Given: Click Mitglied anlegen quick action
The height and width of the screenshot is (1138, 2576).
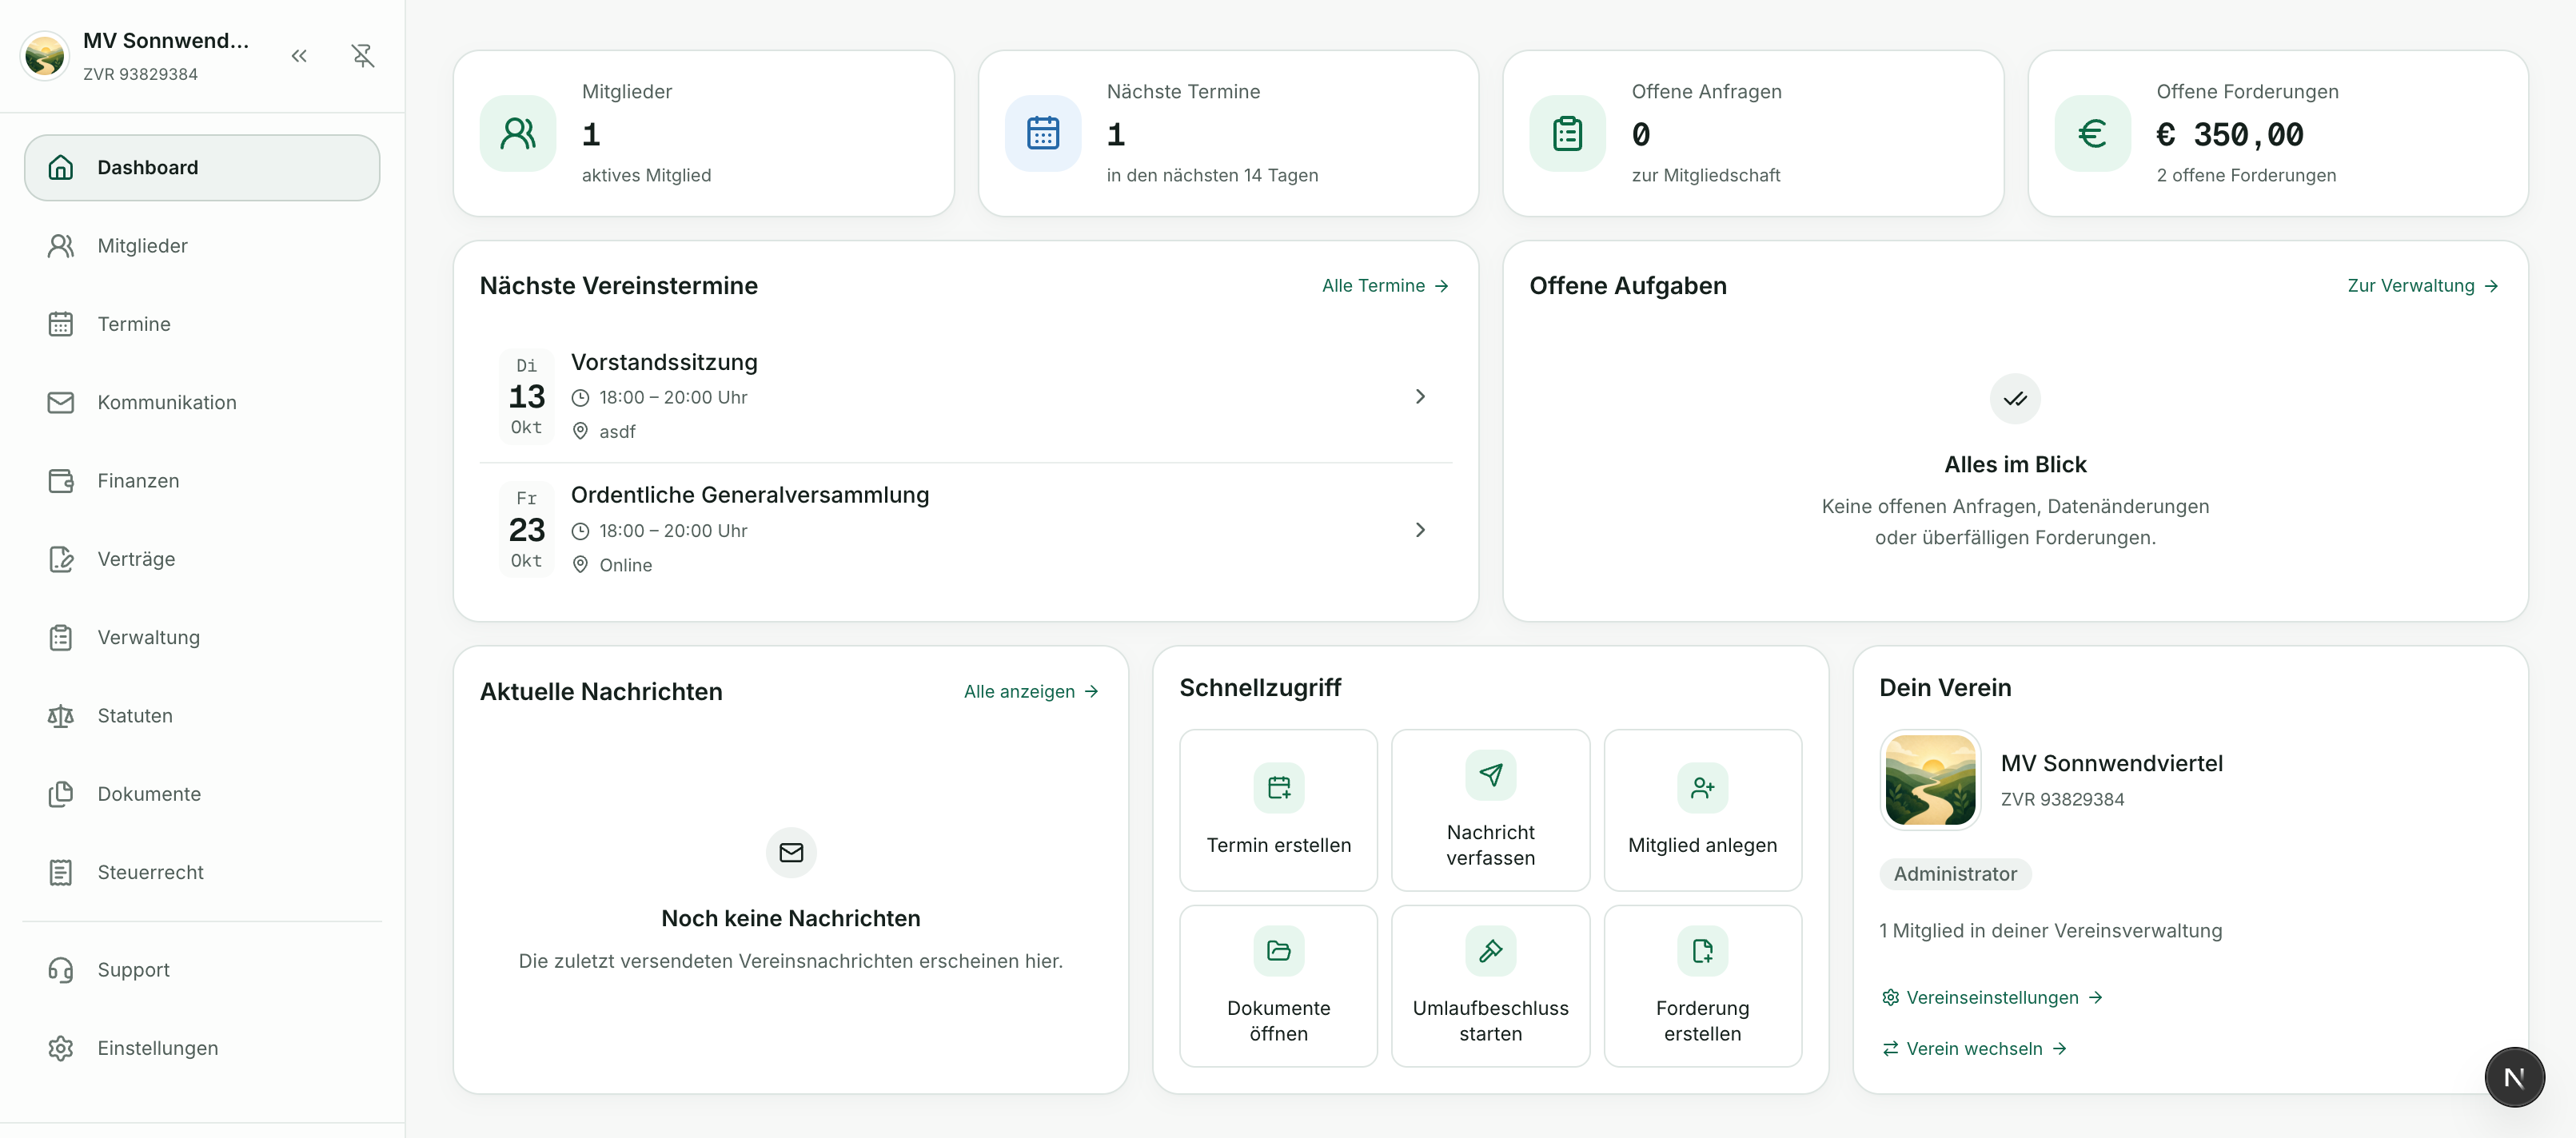Looking at the screenshot, I should click(x=1702, y=810).
